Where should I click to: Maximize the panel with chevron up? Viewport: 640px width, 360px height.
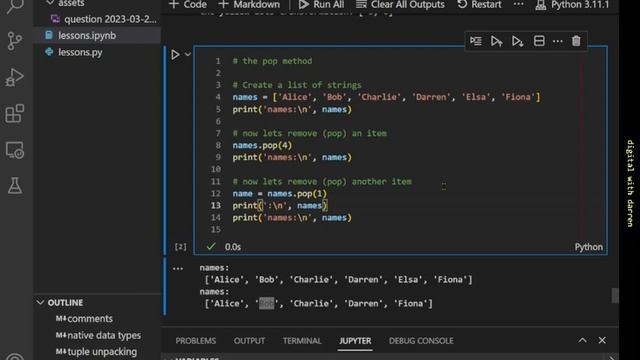tap(582, 340)
